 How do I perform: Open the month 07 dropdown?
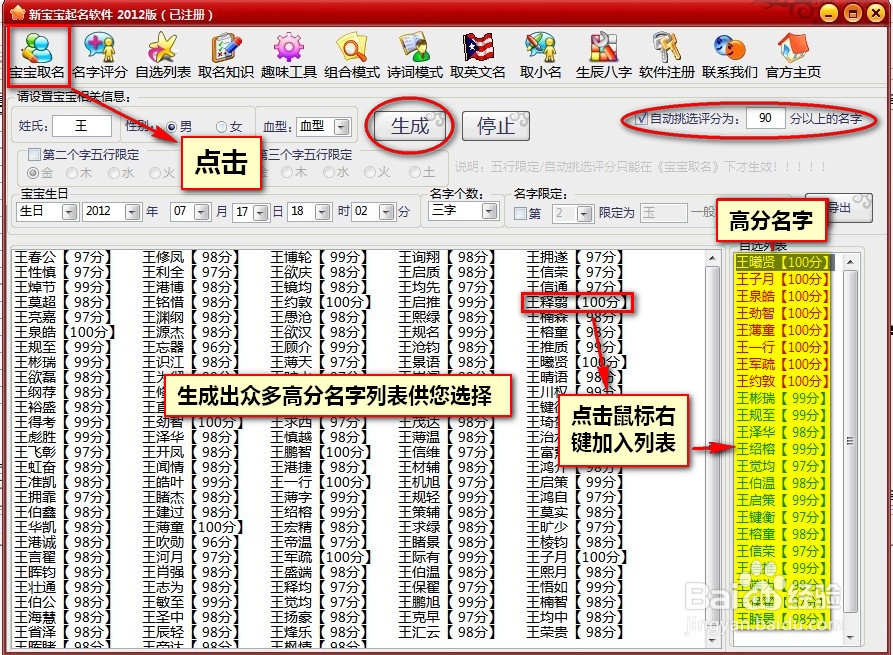202,212
